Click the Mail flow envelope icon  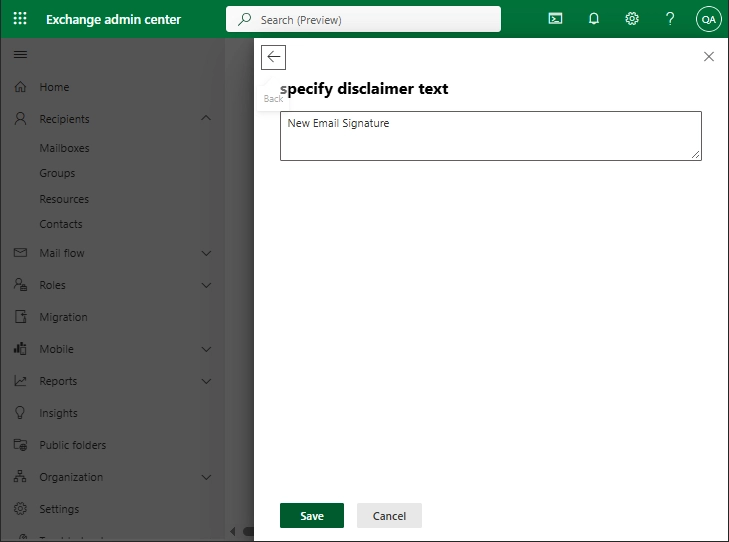tap(20, 252)
